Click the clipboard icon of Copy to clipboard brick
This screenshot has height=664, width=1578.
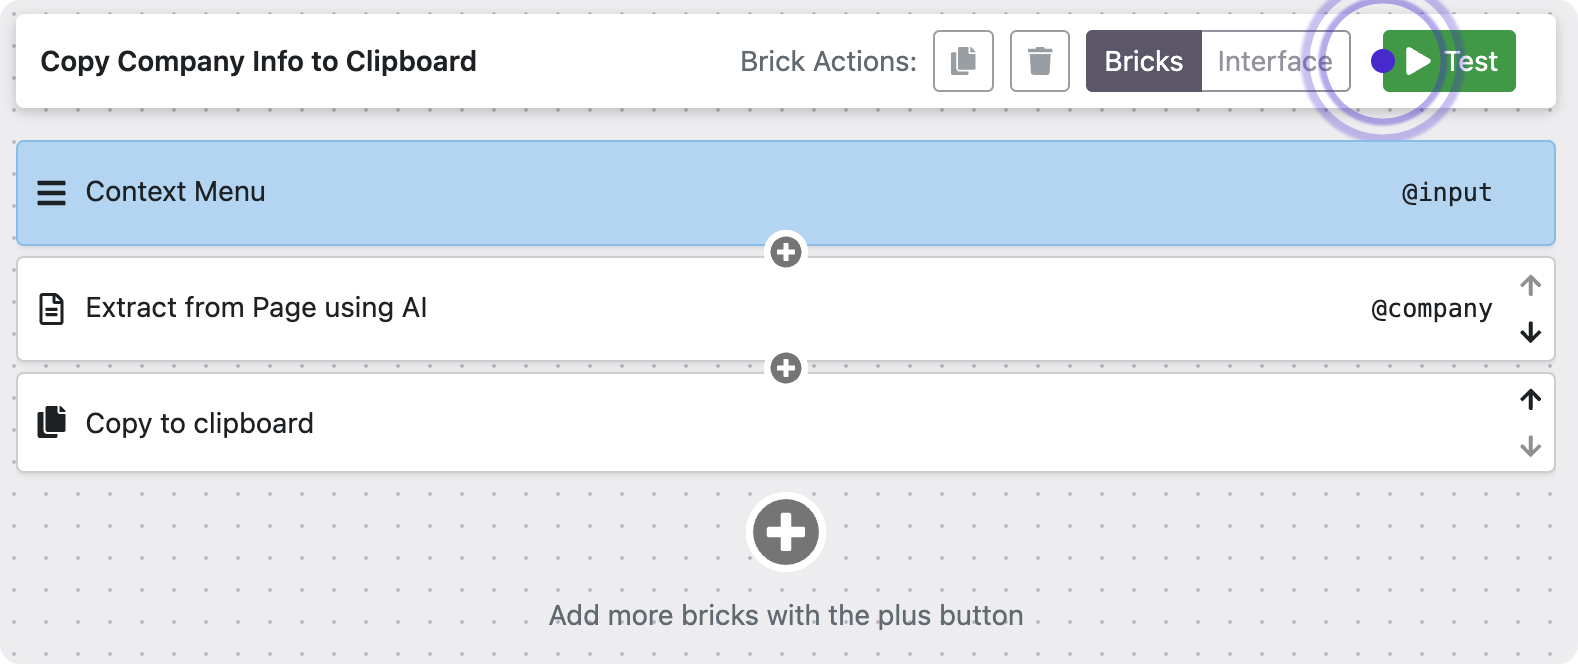click(52, 423)
